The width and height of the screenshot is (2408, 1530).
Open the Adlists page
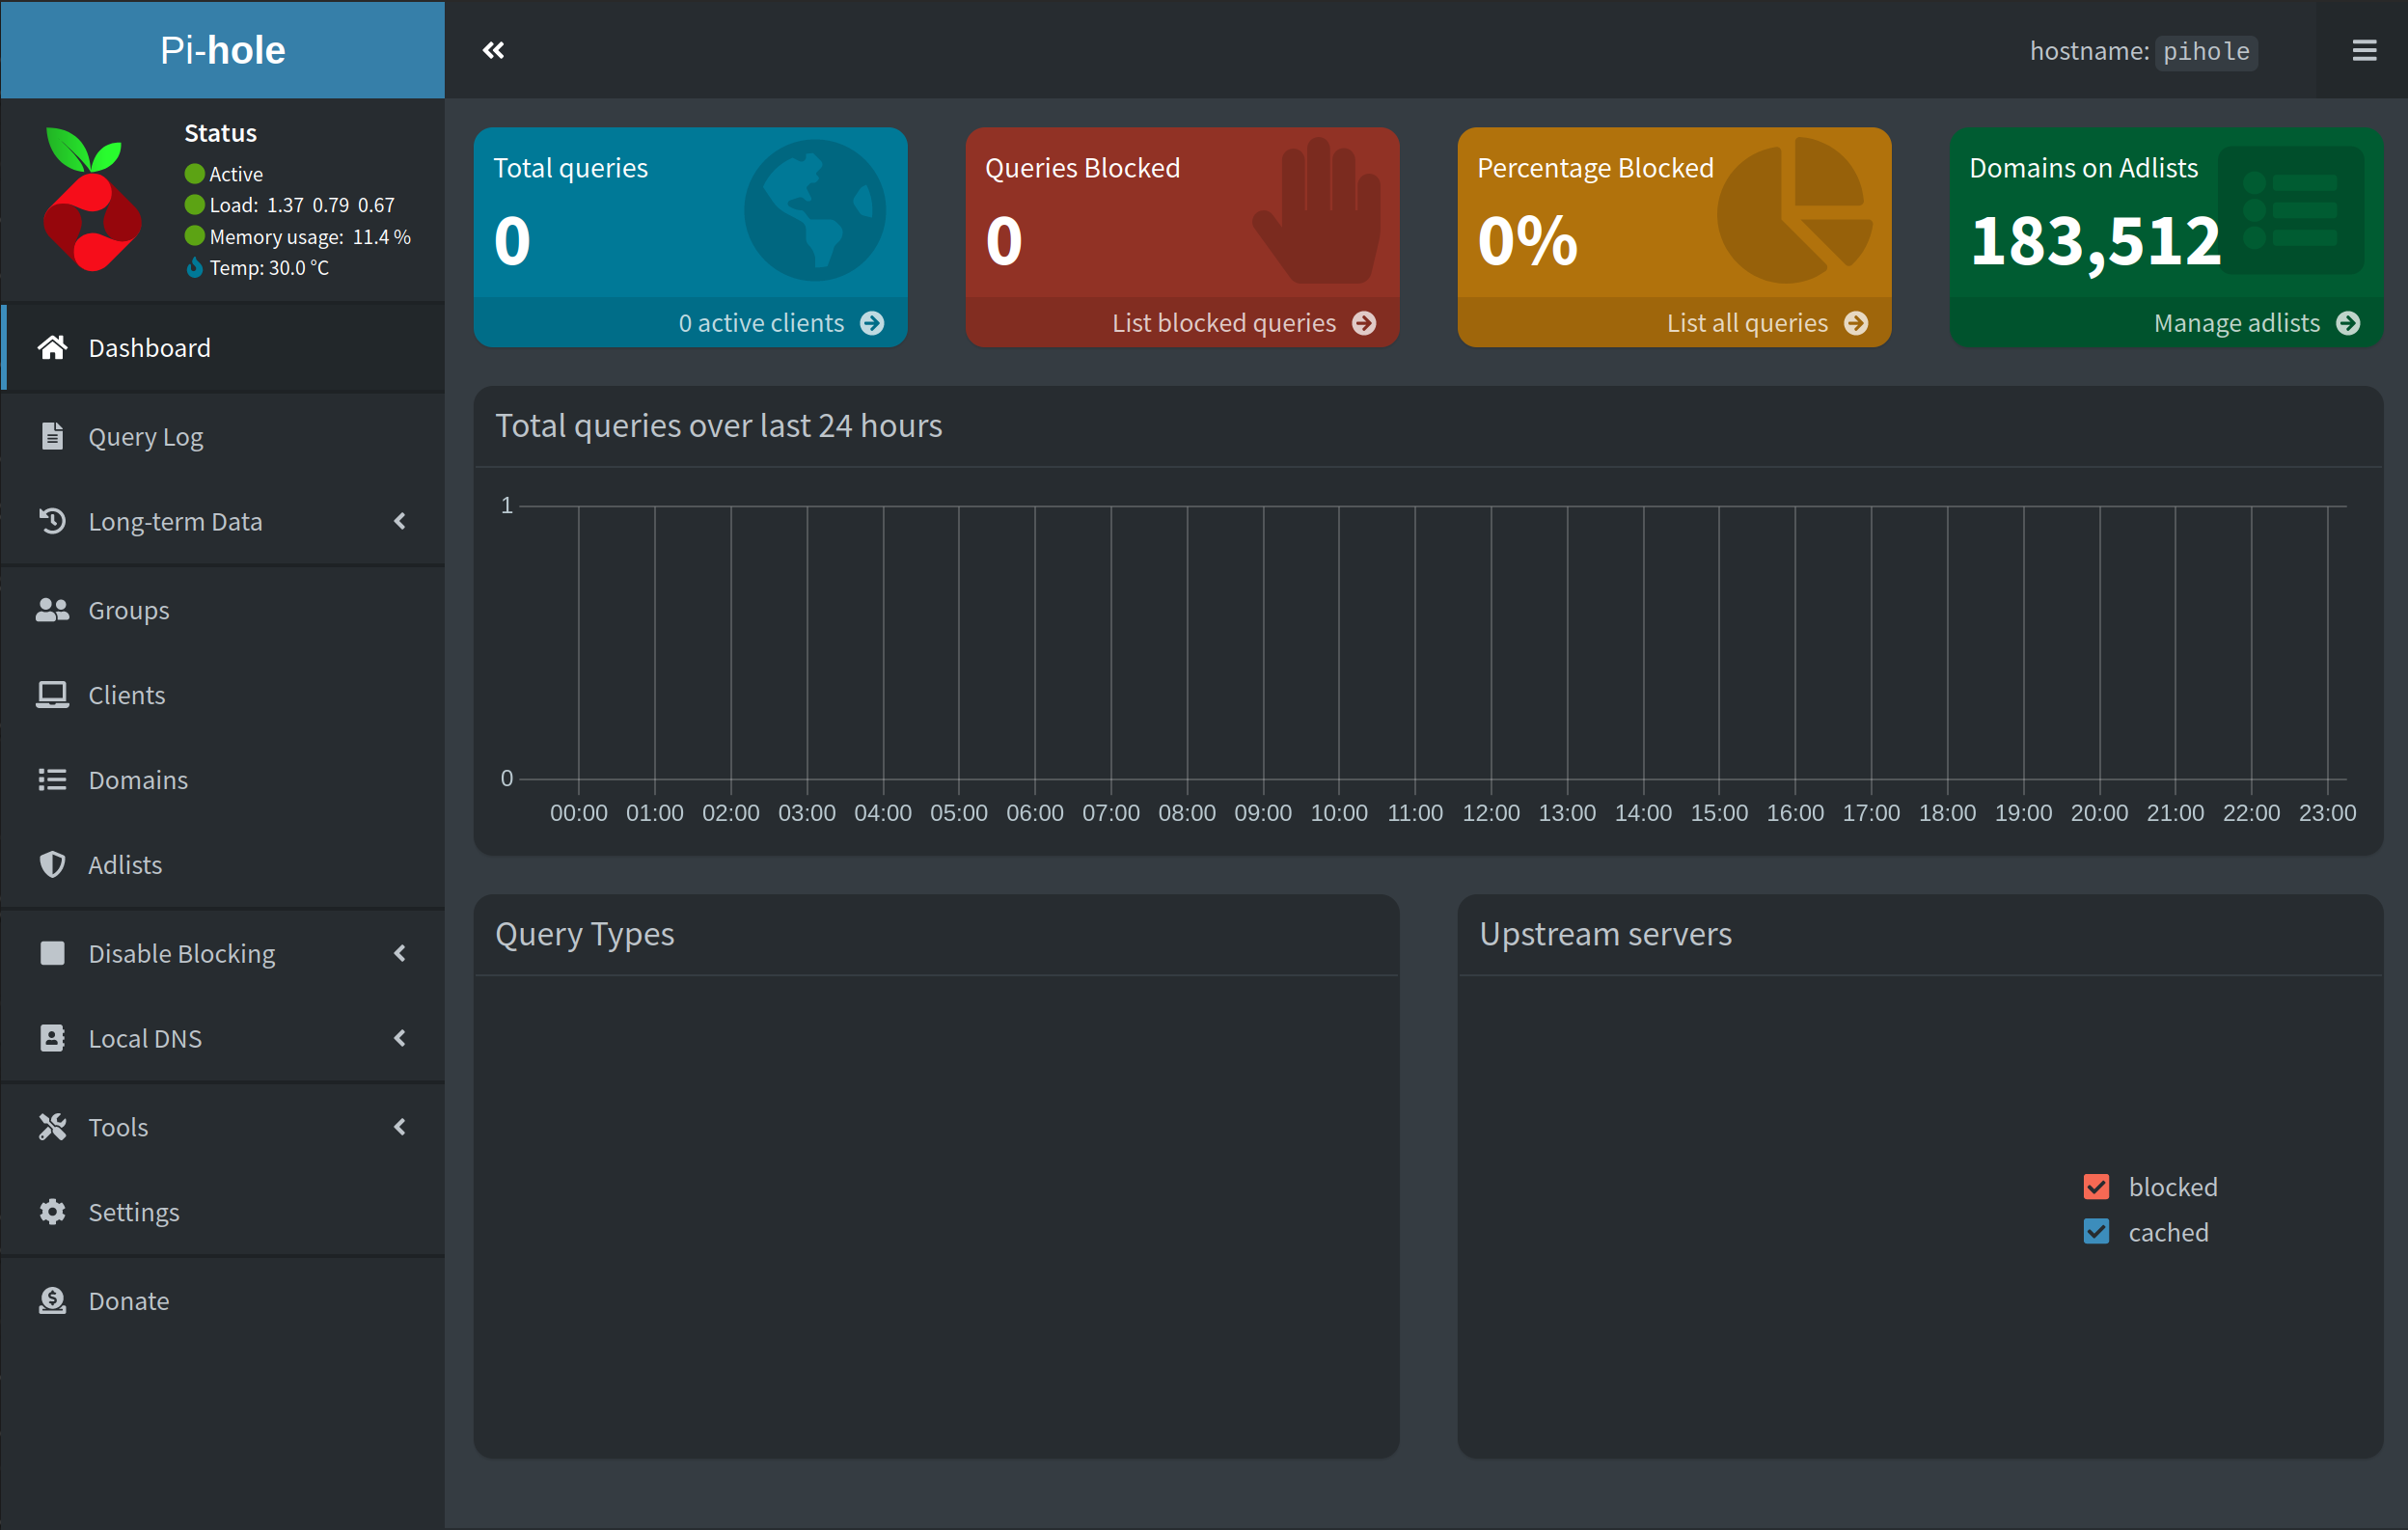click(222, 864)
